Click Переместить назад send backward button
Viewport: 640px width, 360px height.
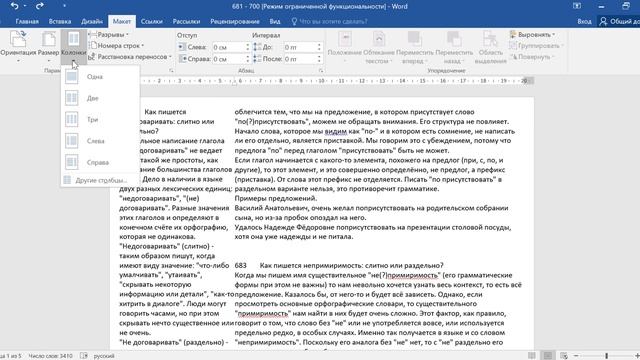click(454, 47)
